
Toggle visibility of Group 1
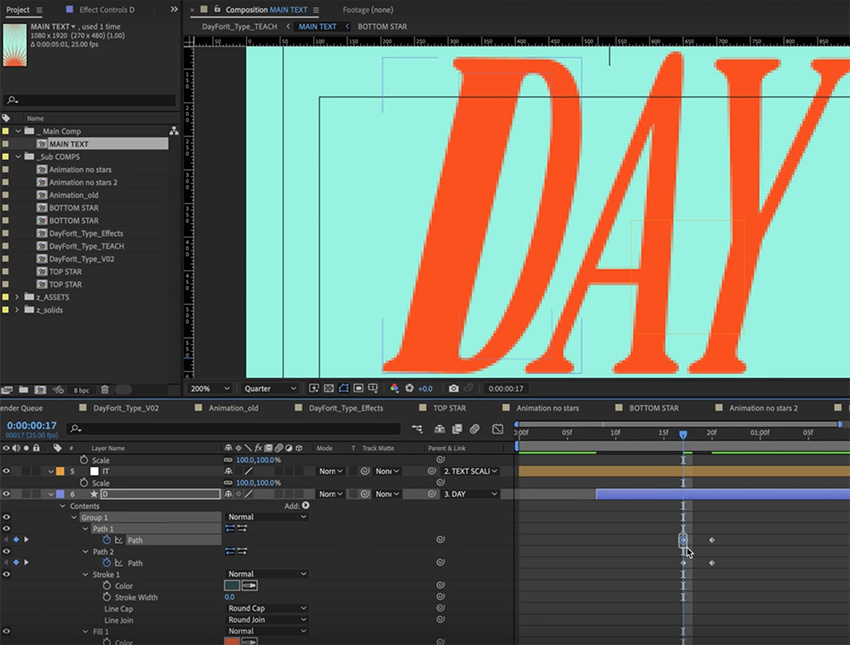click(x=7, y=517)
